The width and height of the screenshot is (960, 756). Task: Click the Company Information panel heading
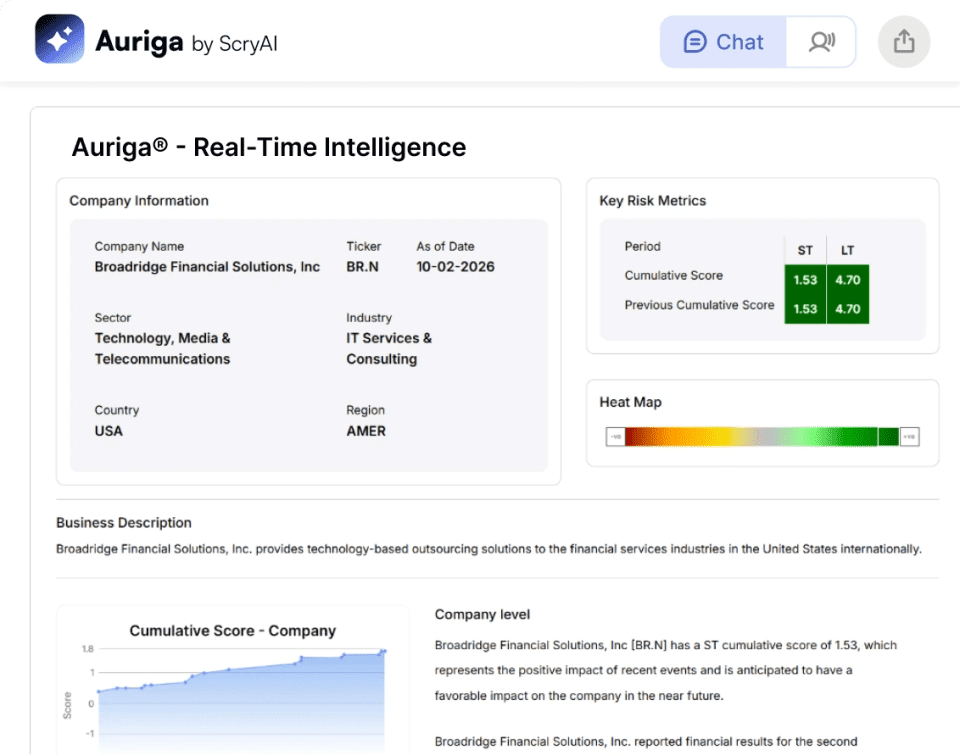[139, 201]
